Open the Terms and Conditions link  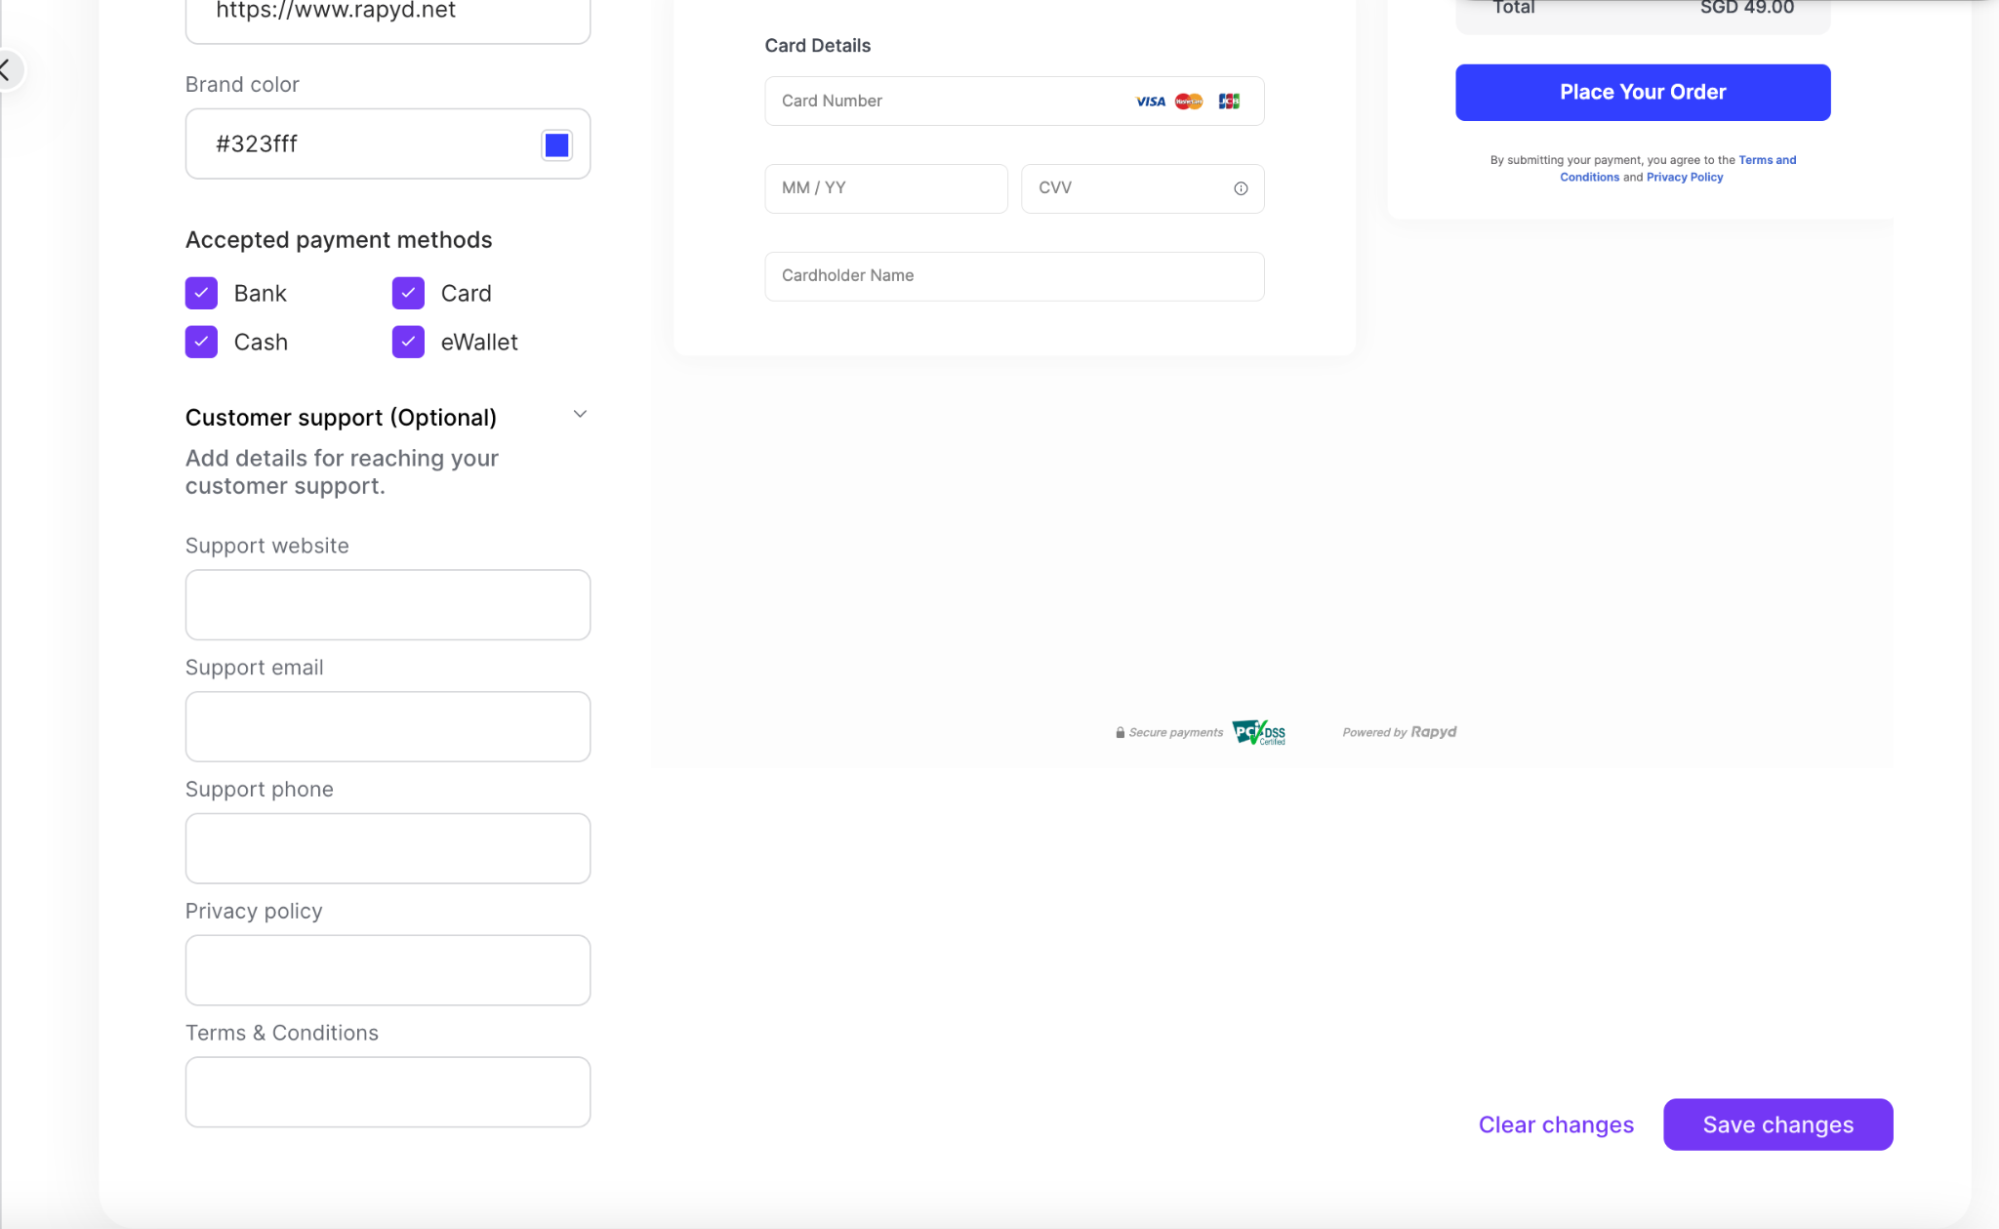[x=1767, y=159]
